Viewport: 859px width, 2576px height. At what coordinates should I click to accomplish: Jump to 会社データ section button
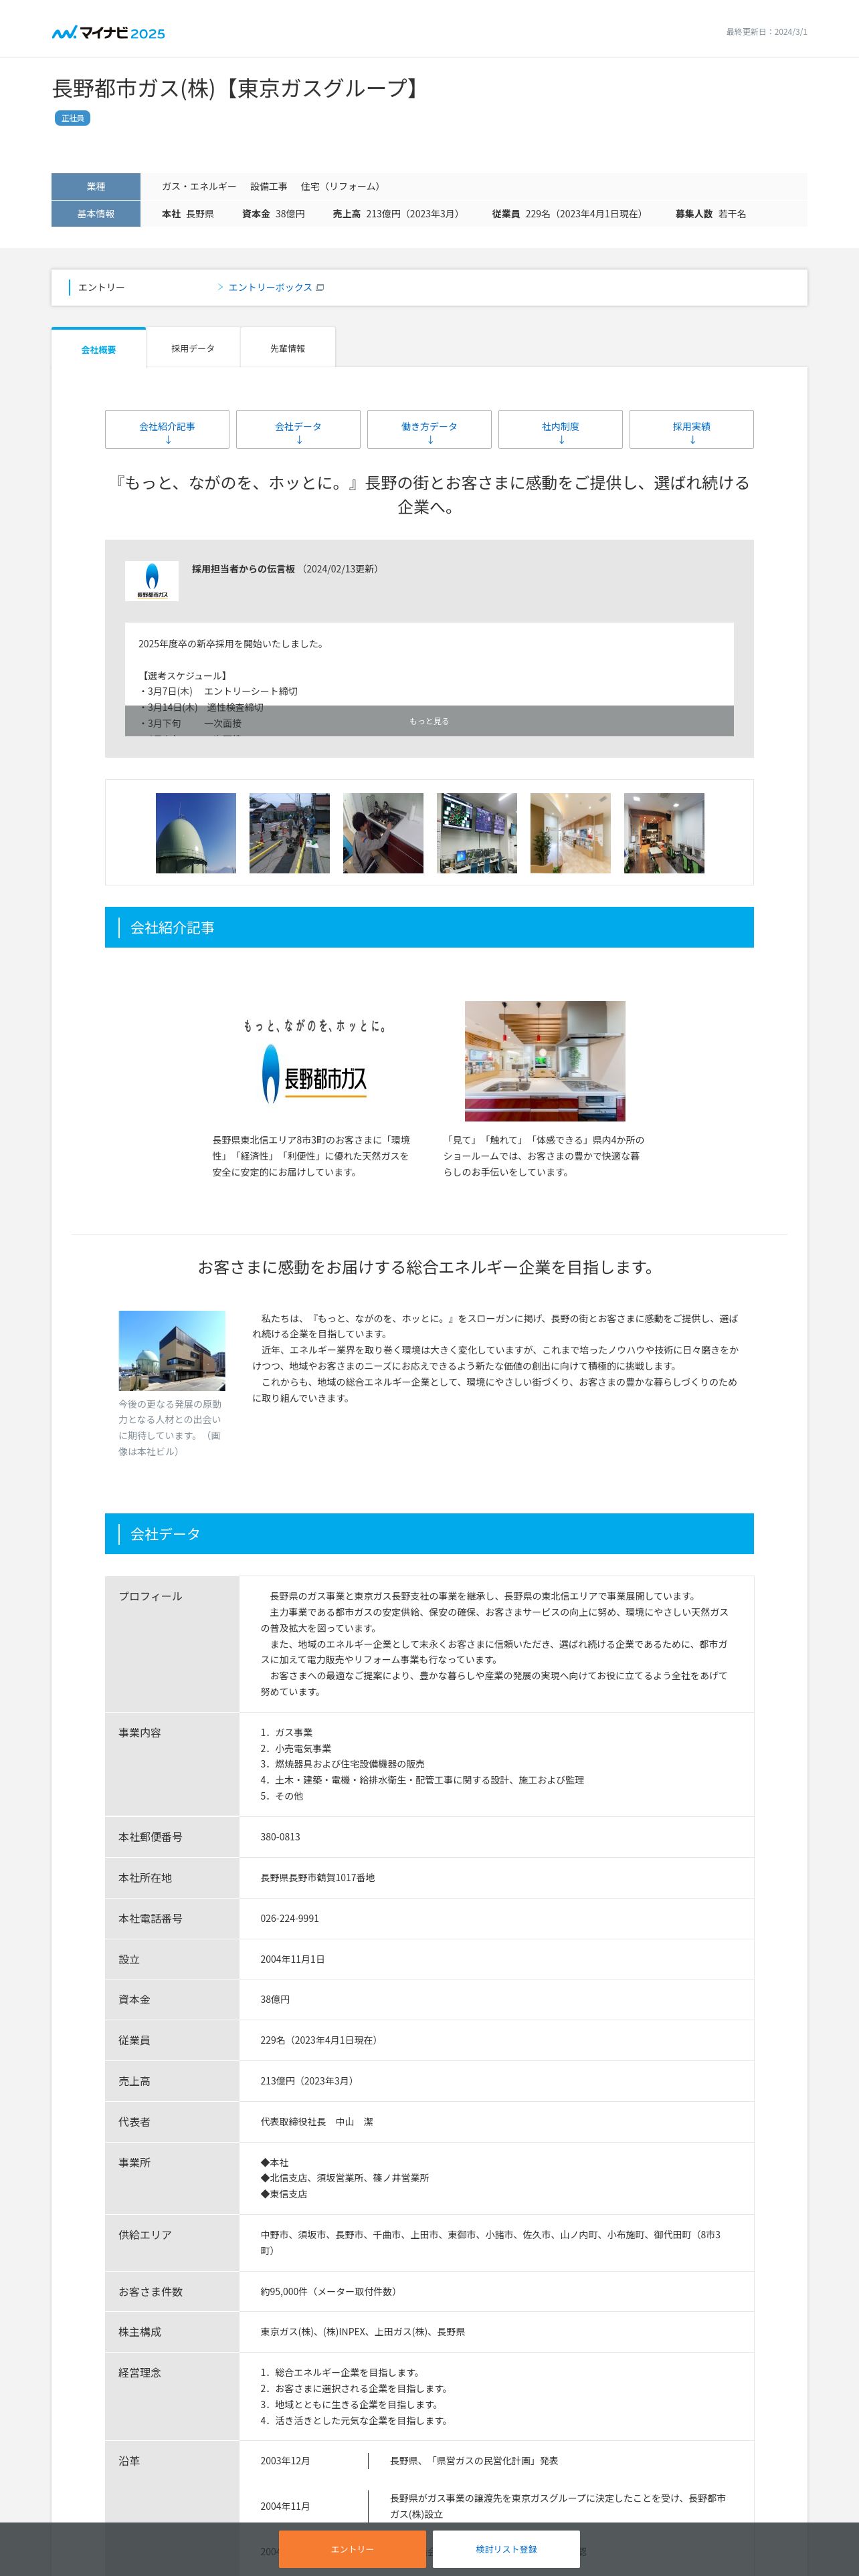click(x=298, y=430)
